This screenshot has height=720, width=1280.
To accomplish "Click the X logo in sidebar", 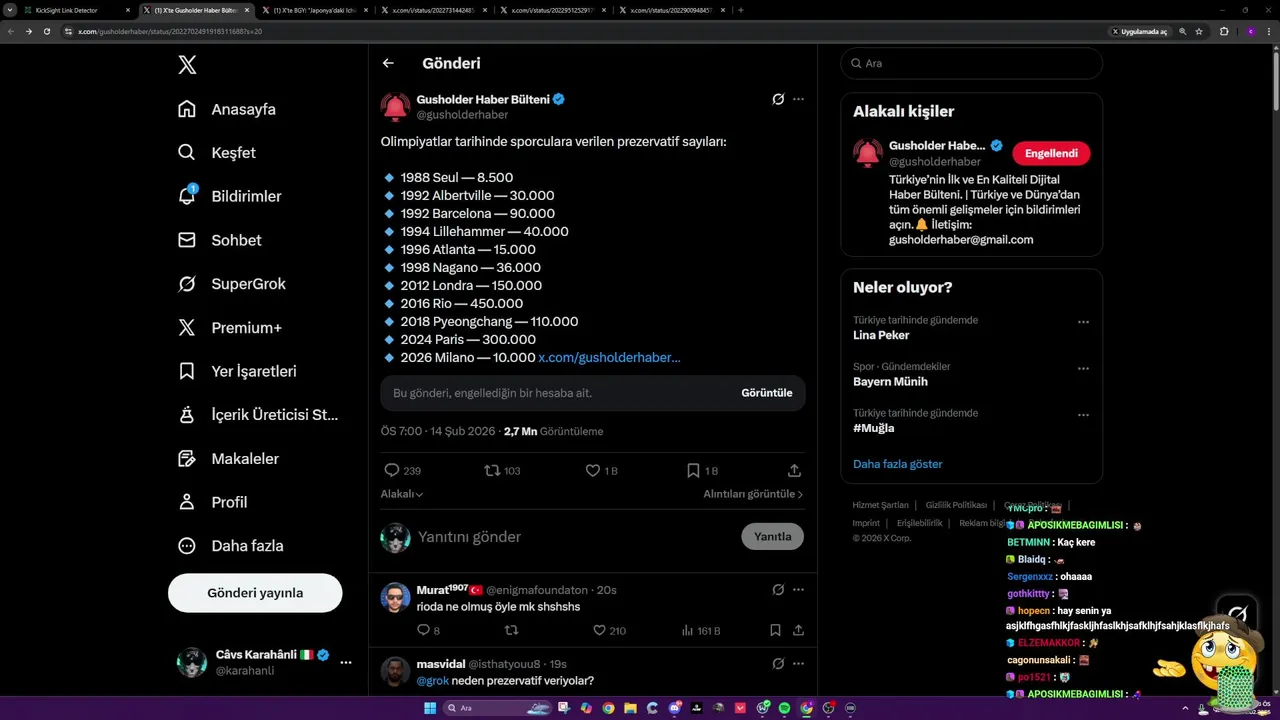I will click(x=187, y=65).
